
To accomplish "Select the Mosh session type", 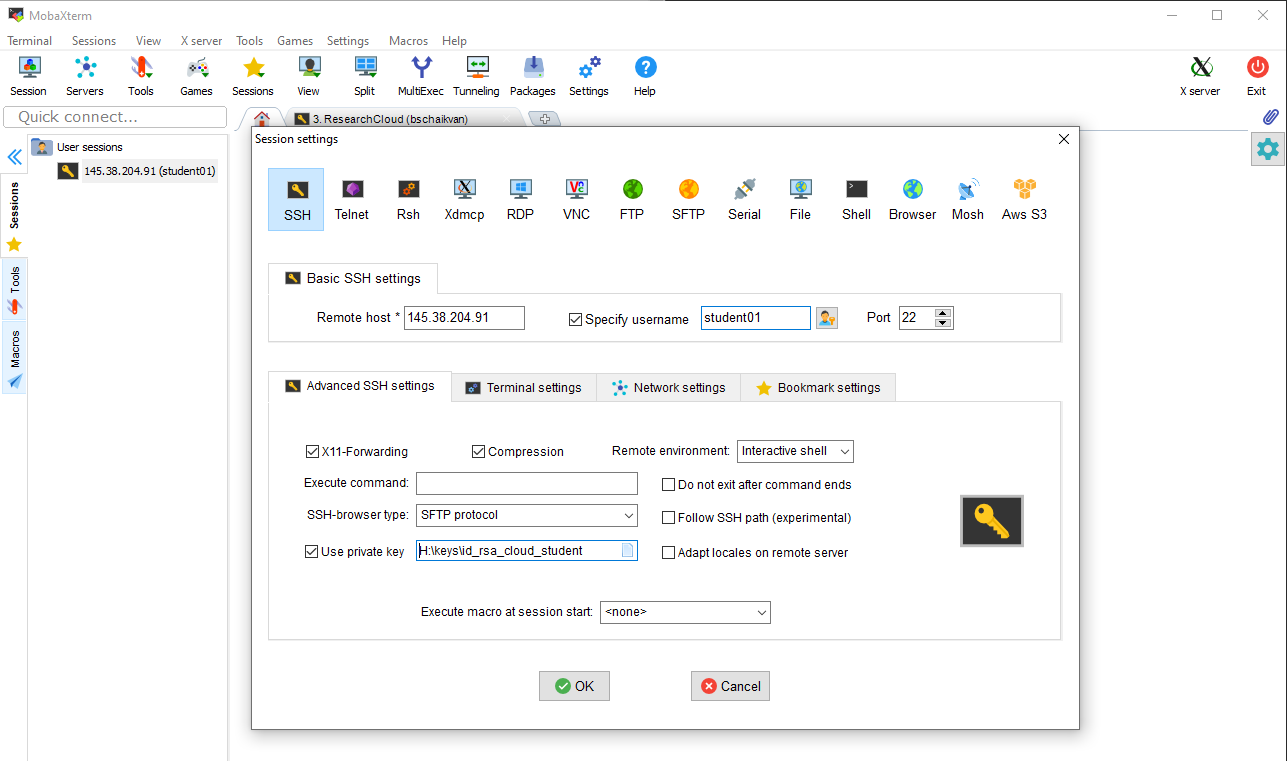I will pos(968,199).
